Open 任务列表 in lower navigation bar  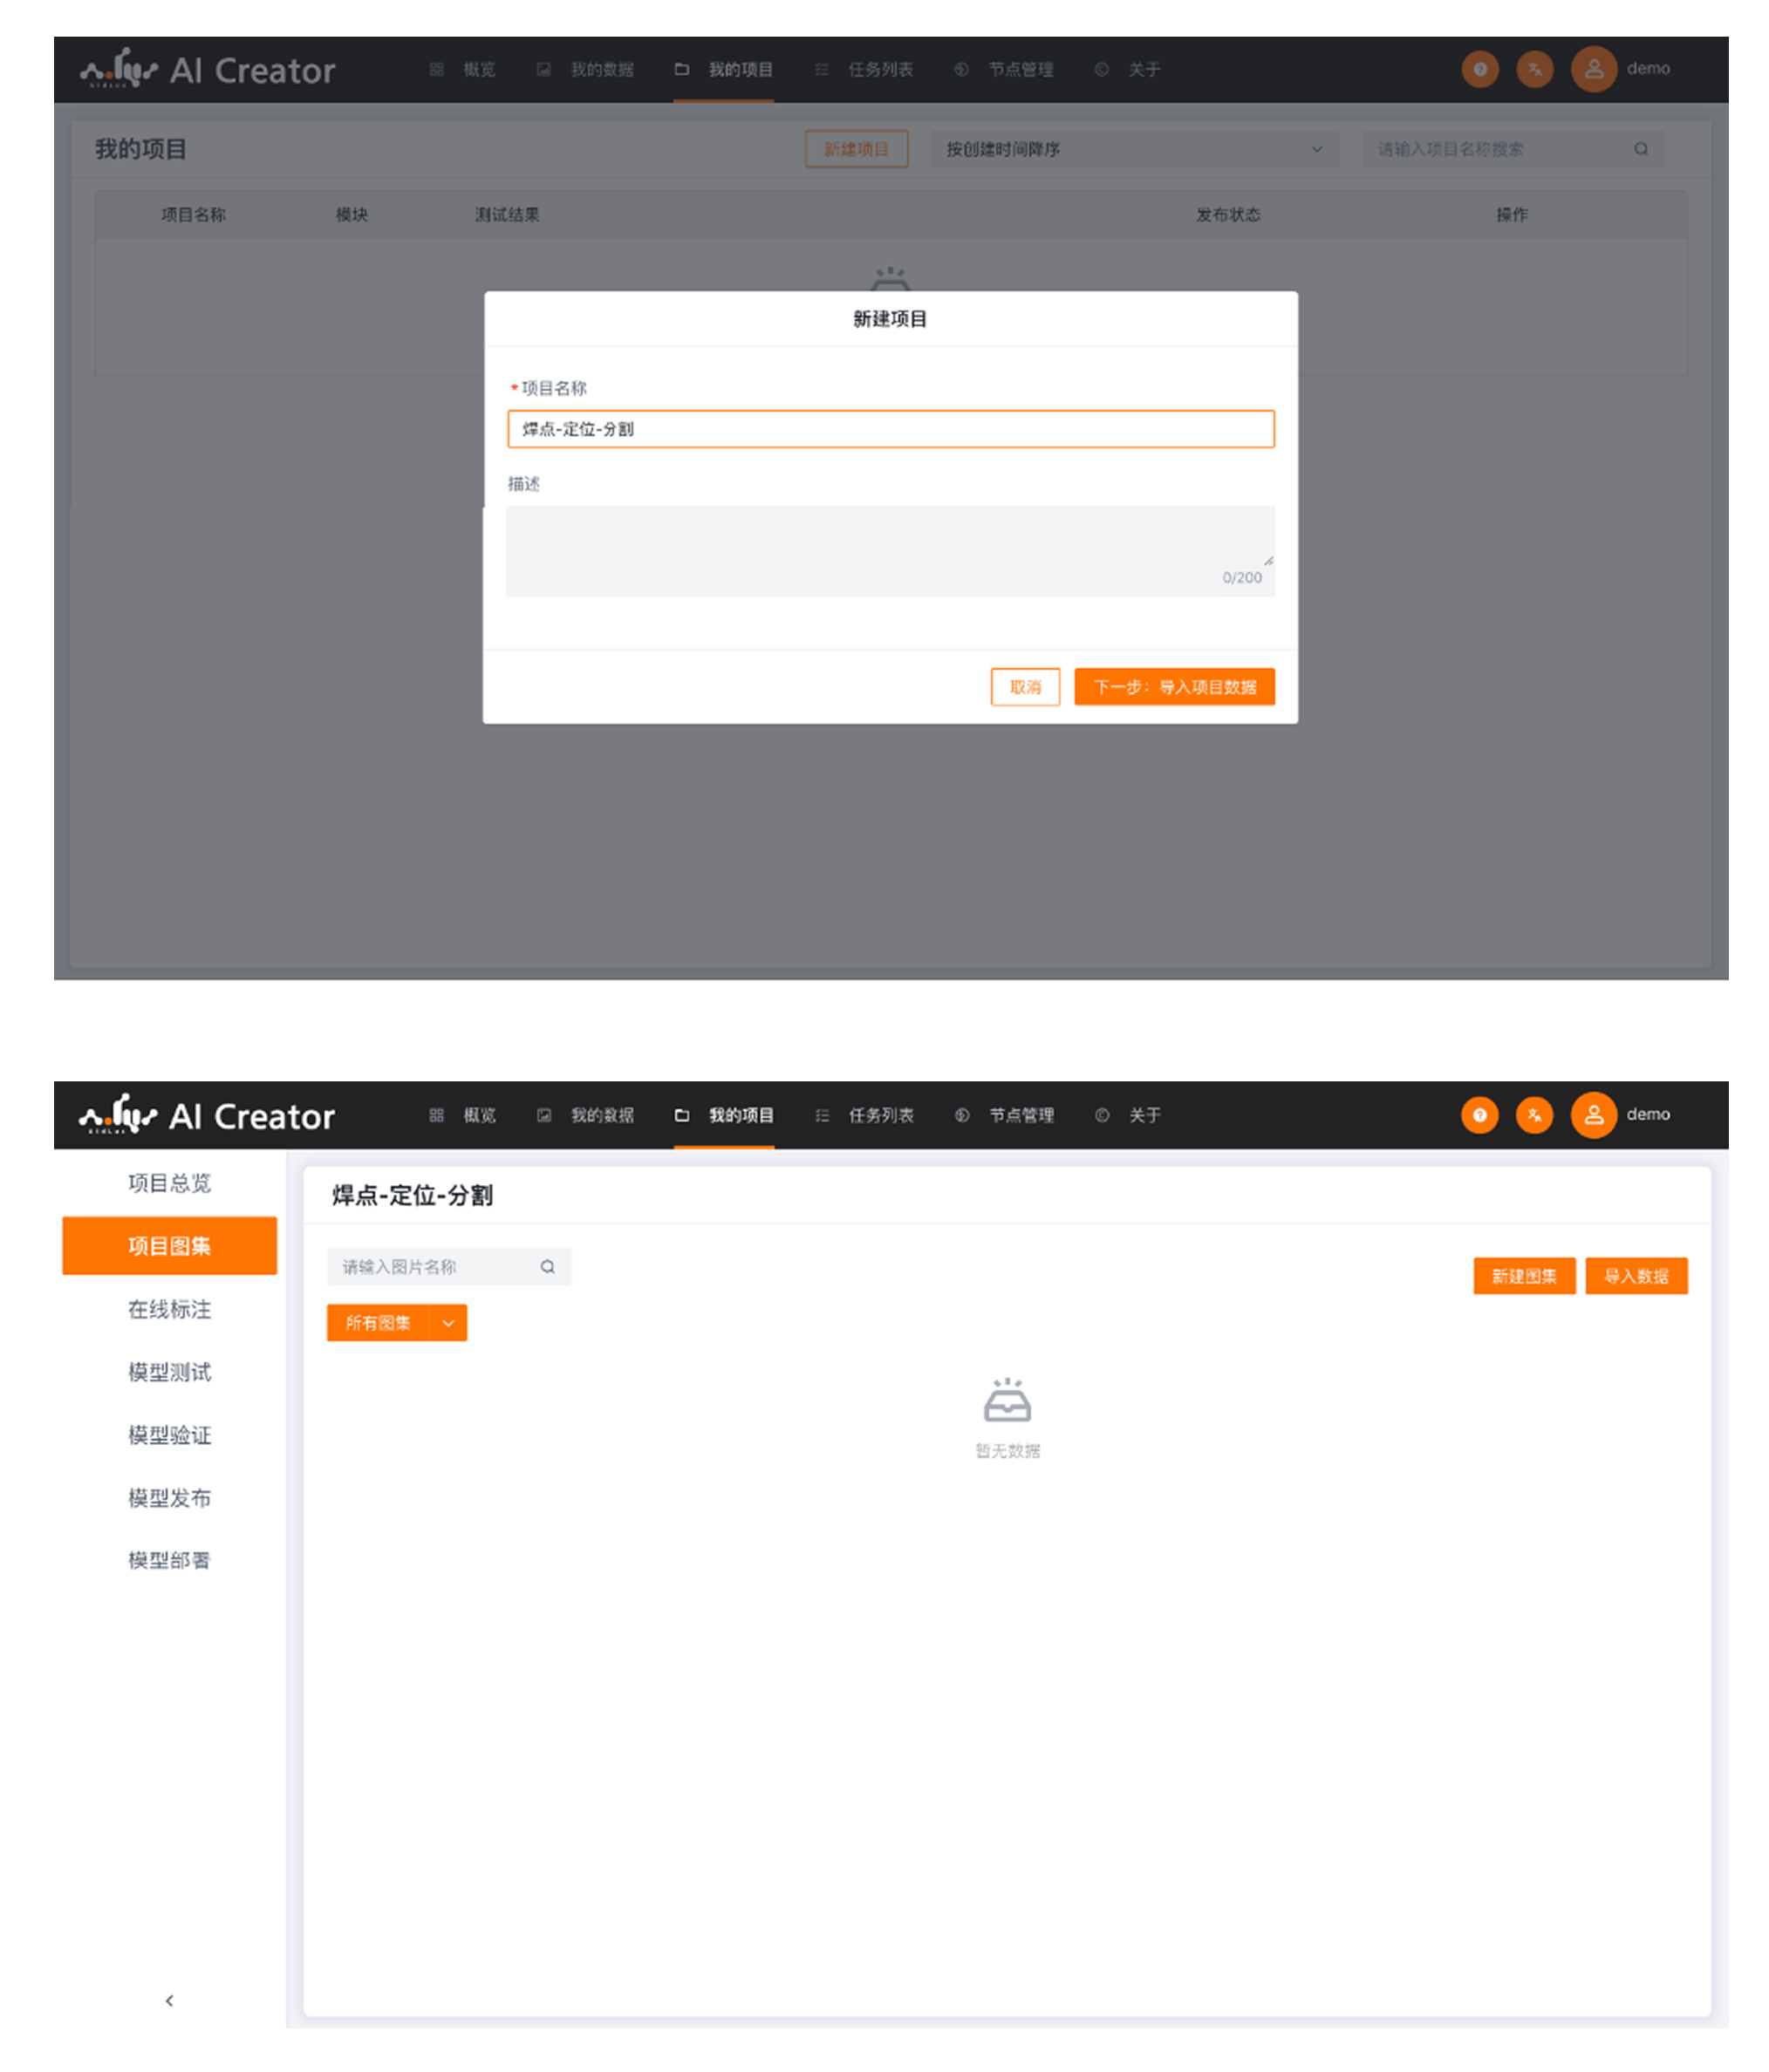pos(880,1115)
